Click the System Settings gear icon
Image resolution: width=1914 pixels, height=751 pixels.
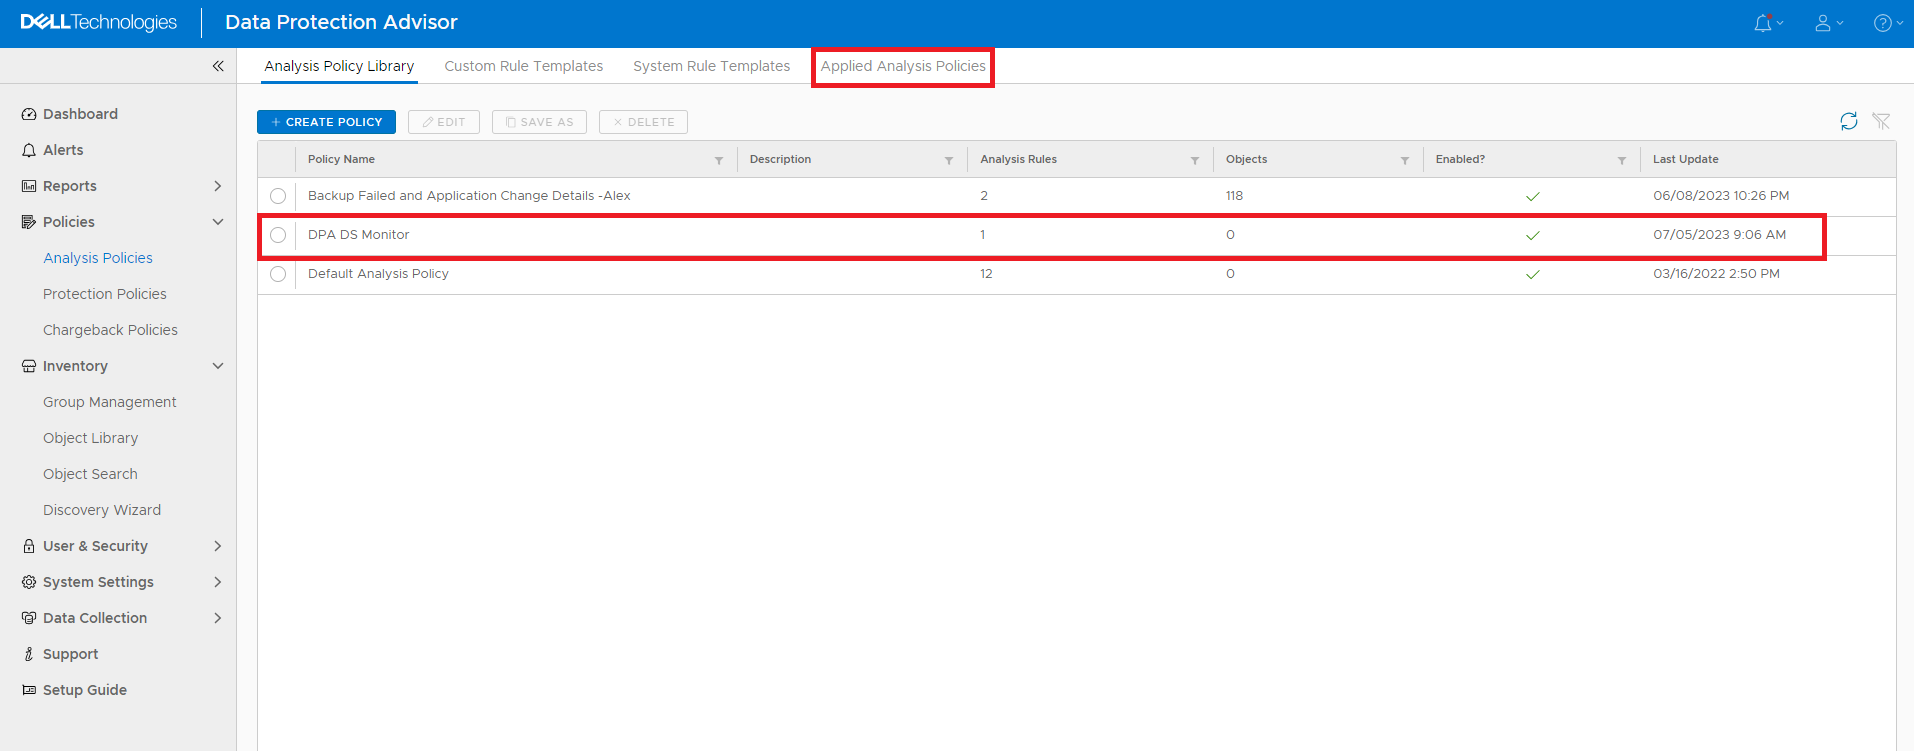[x=29, y=582]
